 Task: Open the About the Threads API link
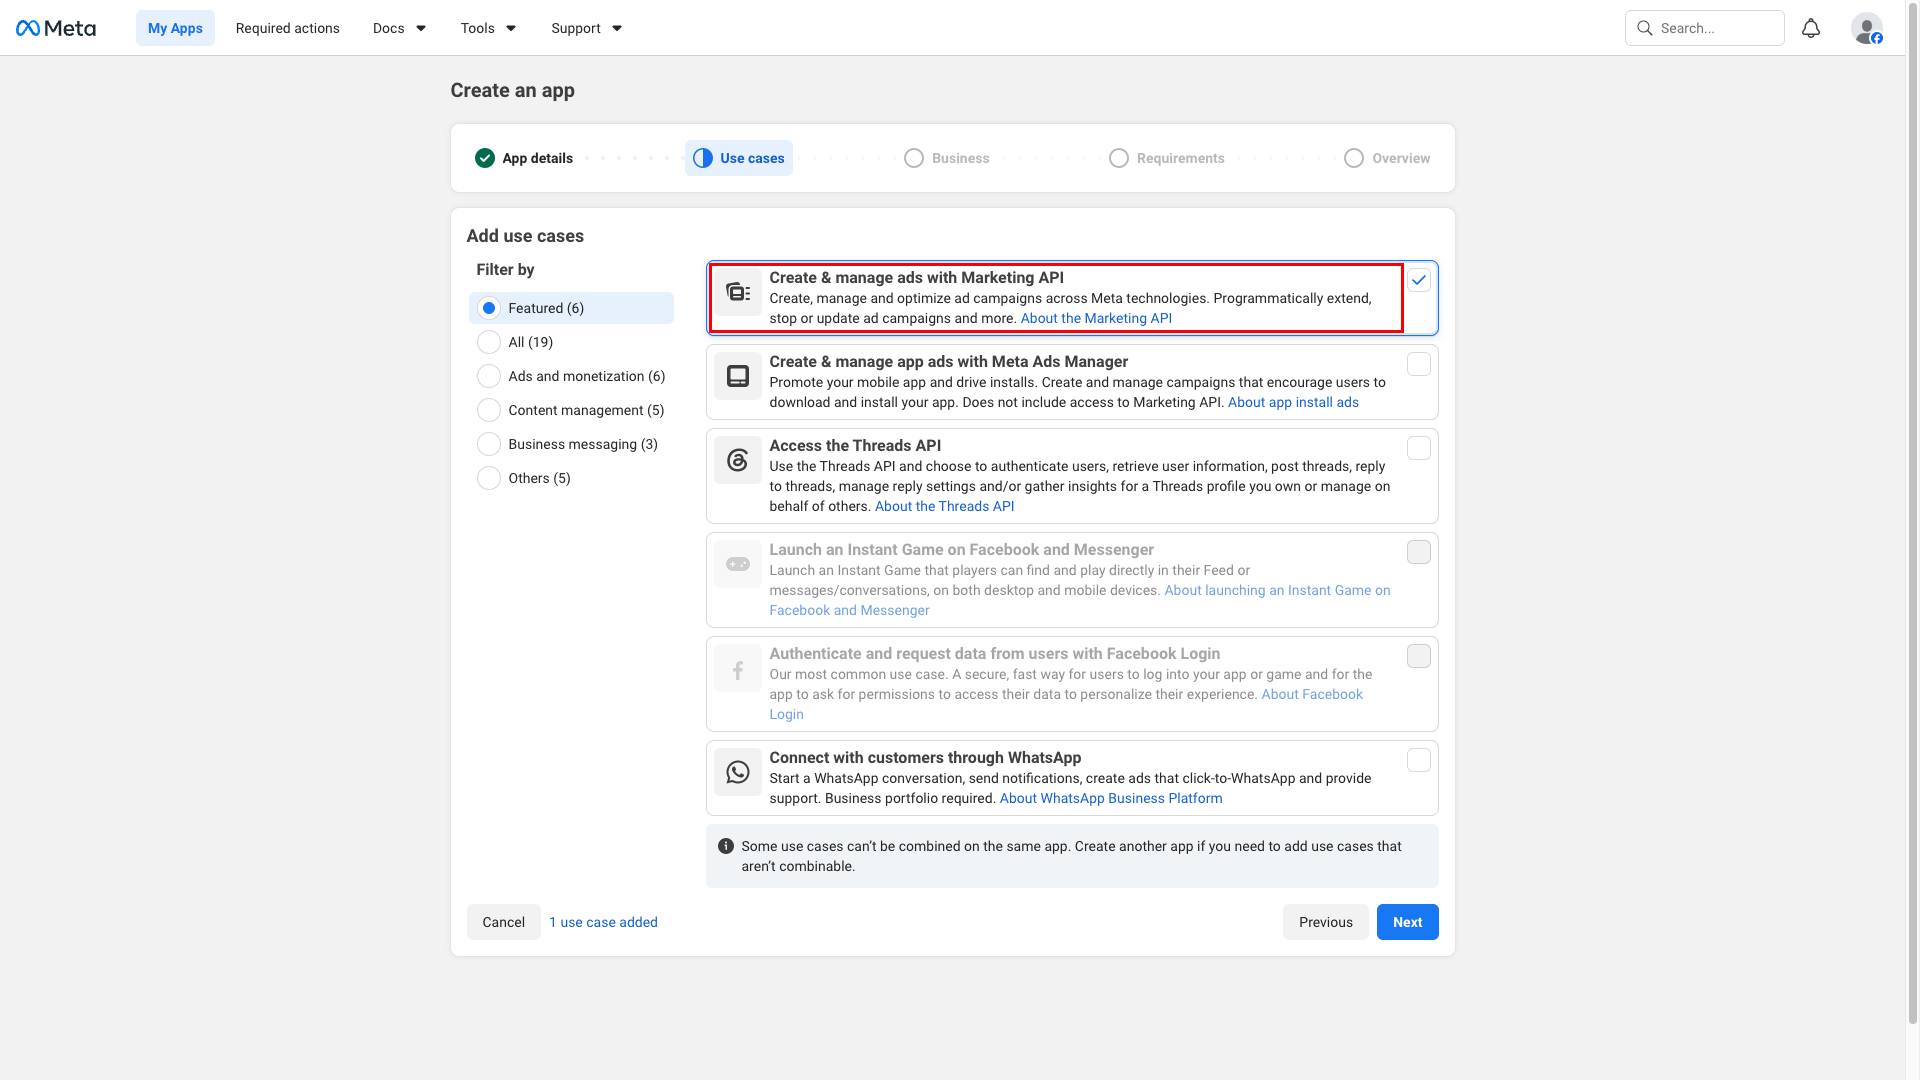(944, 506)
